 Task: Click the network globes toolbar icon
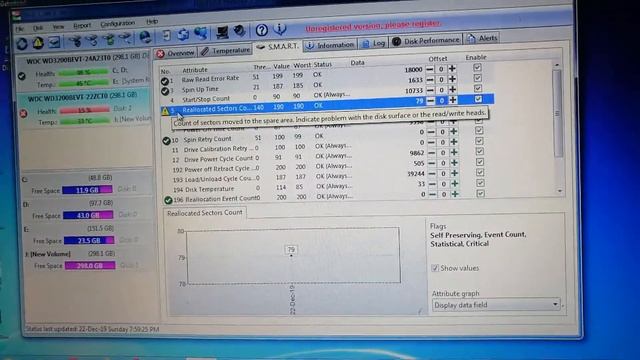tap(200, 33)
